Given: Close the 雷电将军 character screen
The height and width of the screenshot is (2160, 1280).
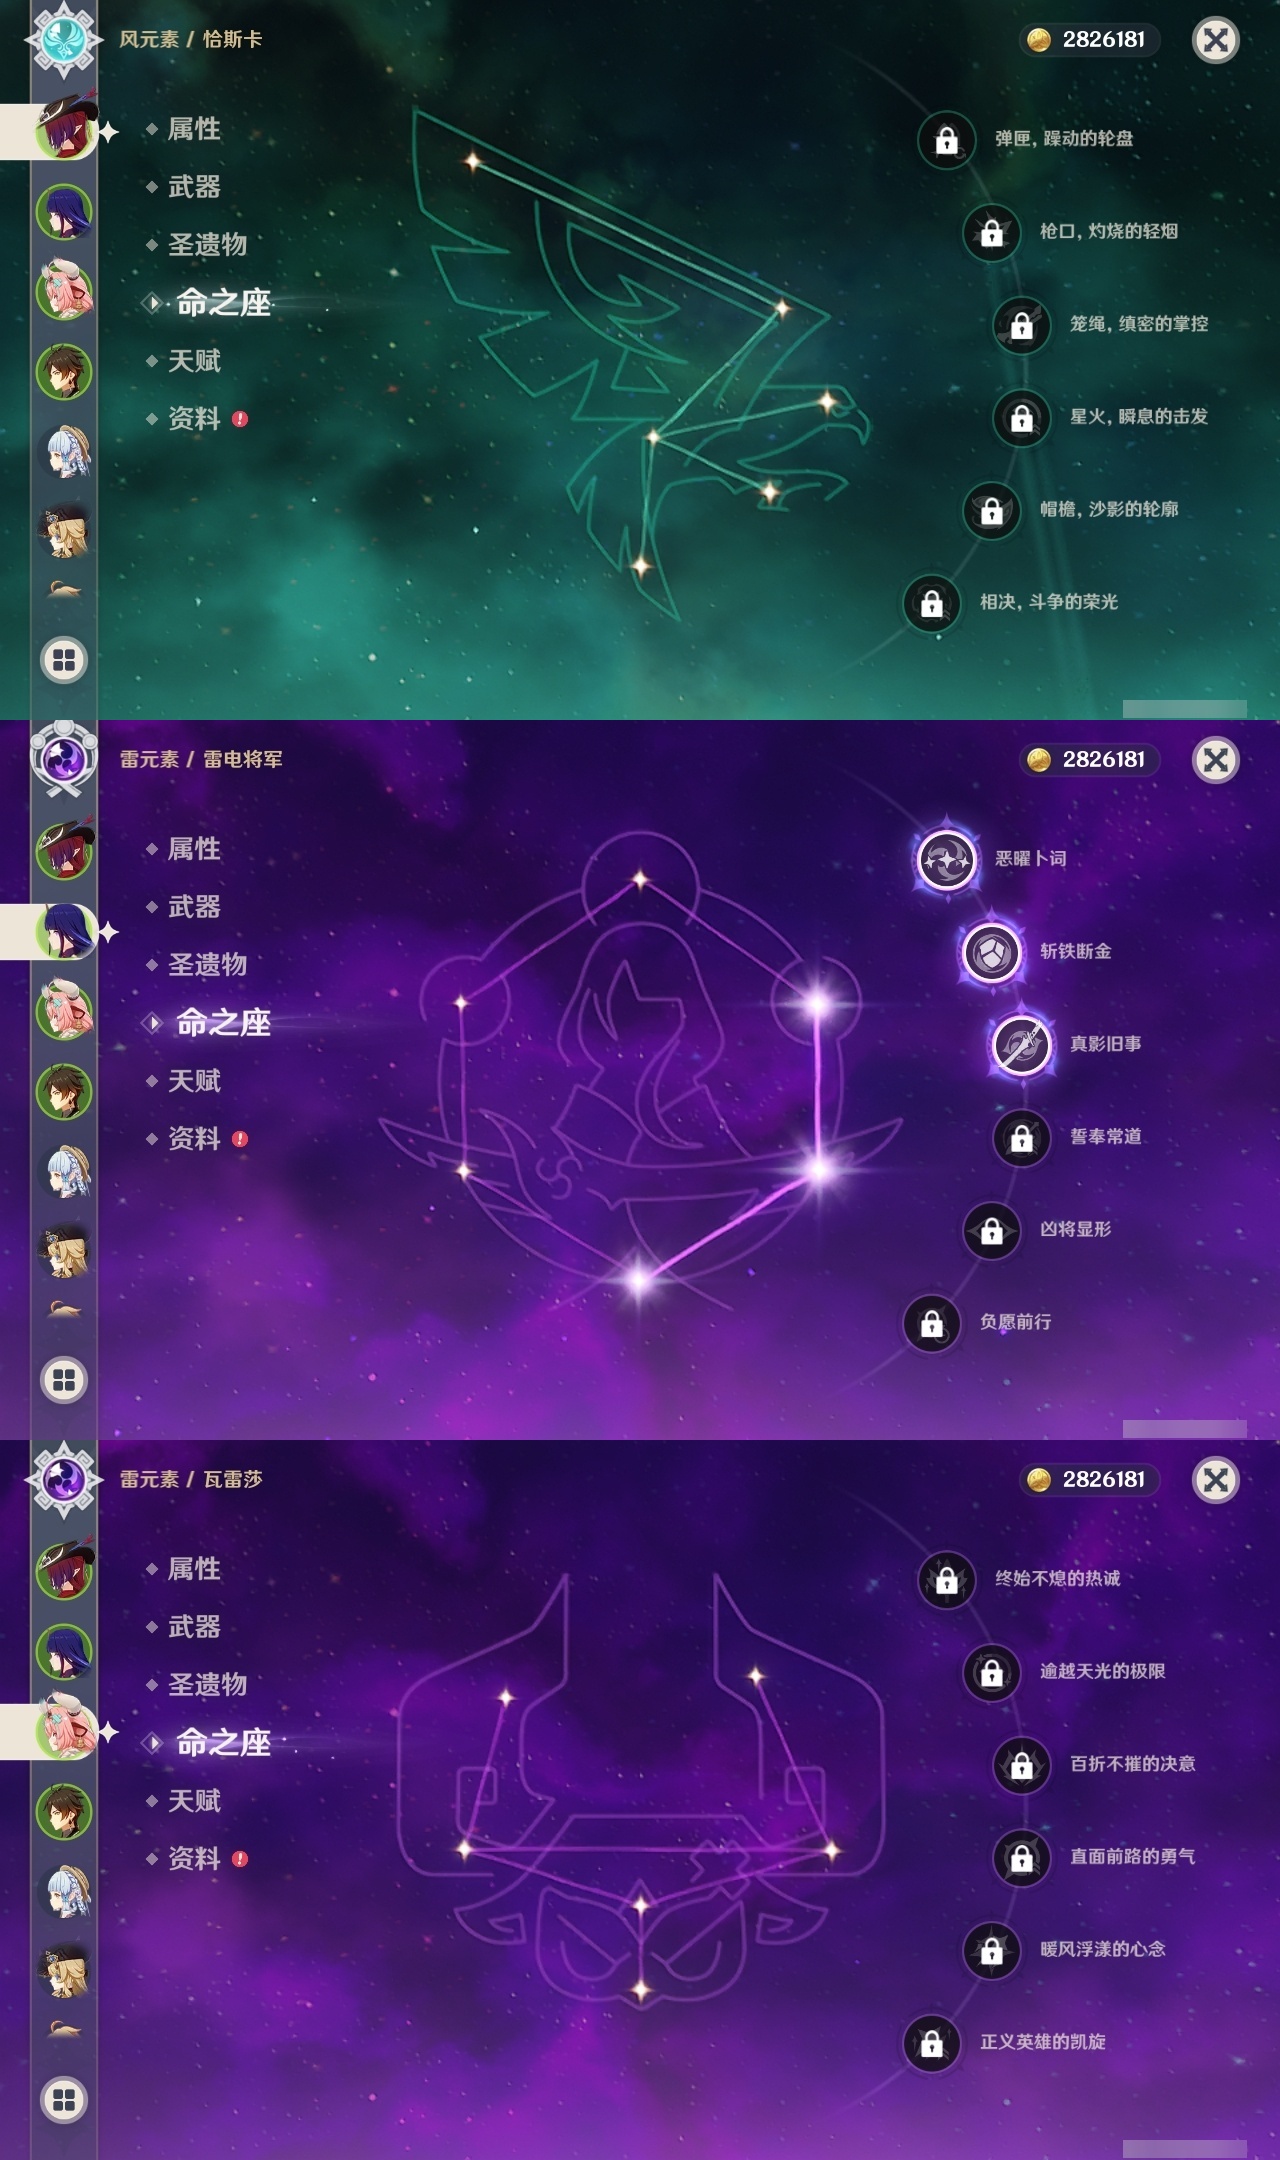Looking at the screenshot, I should (x=1216, y=760).
